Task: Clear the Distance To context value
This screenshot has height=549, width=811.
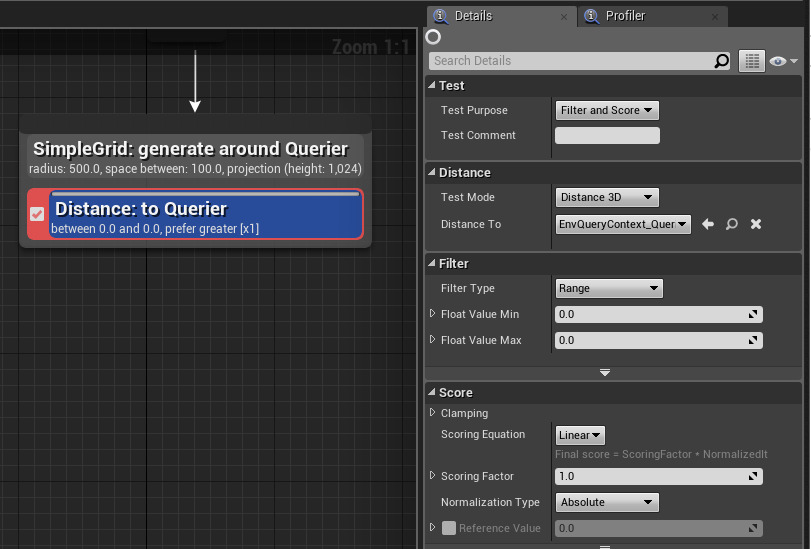Action: click(x=756, y=224)
